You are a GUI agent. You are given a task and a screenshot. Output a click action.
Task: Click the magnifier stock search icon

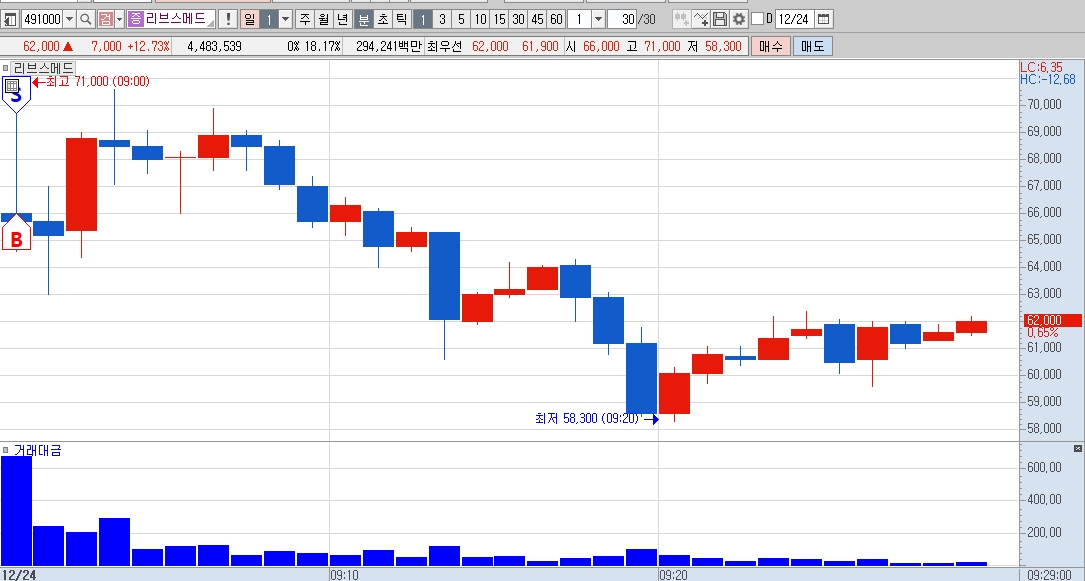coord(86,19)
